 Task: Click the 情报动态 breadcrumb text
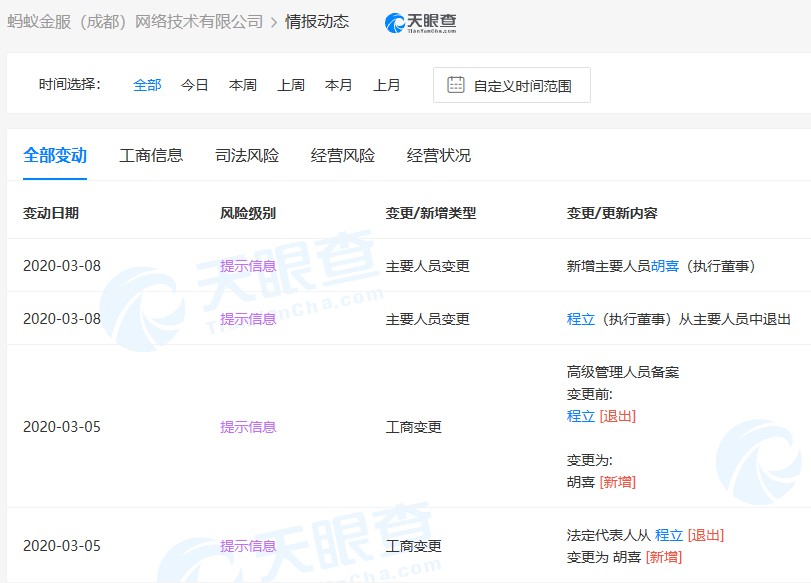tap(317, 22)
